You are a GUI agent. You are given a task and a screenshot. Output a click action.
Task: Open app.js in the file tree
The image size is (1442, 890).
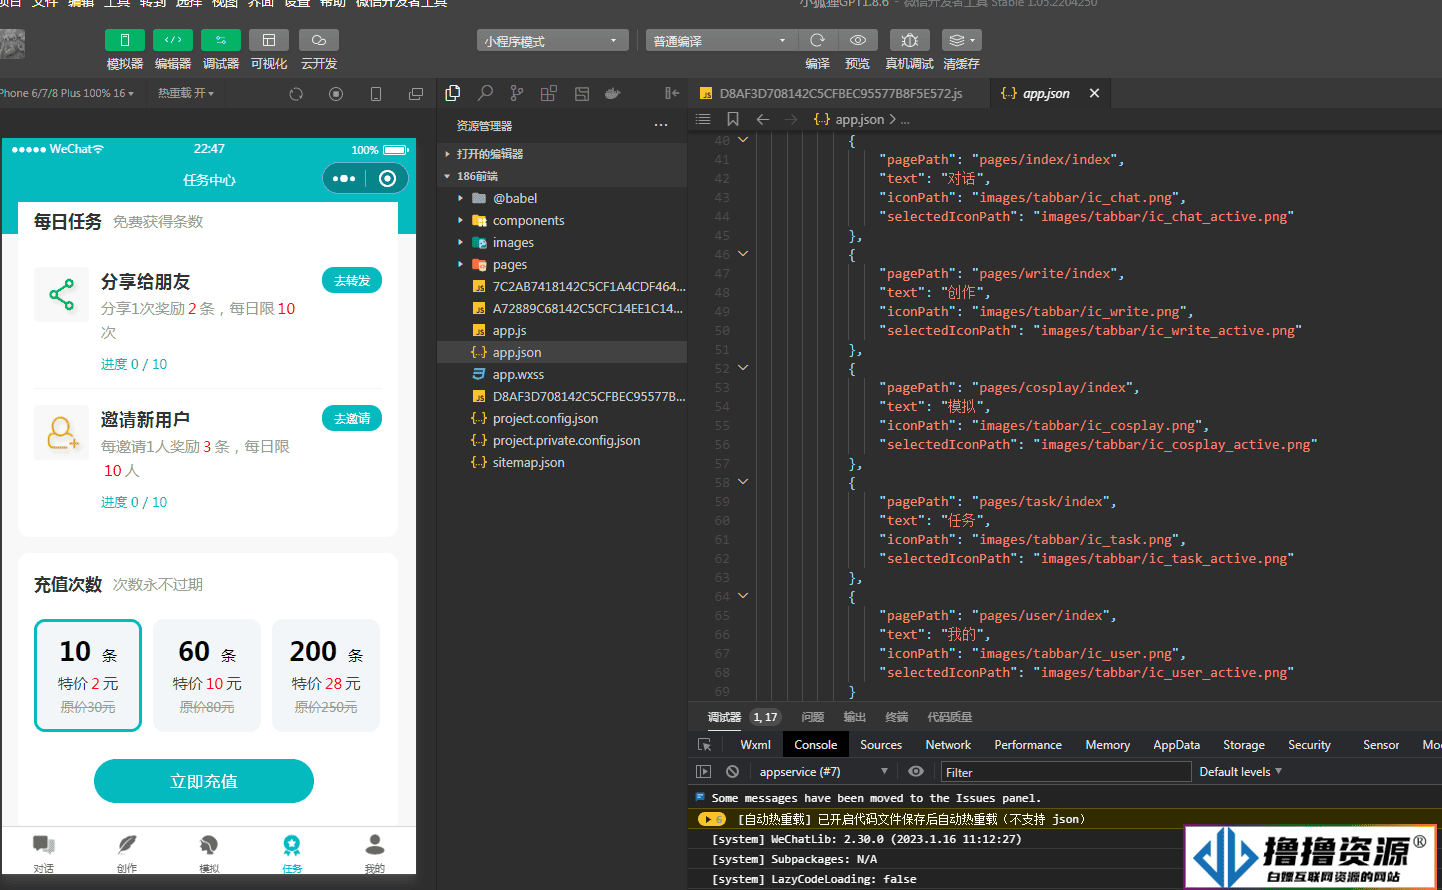[562, 330]
